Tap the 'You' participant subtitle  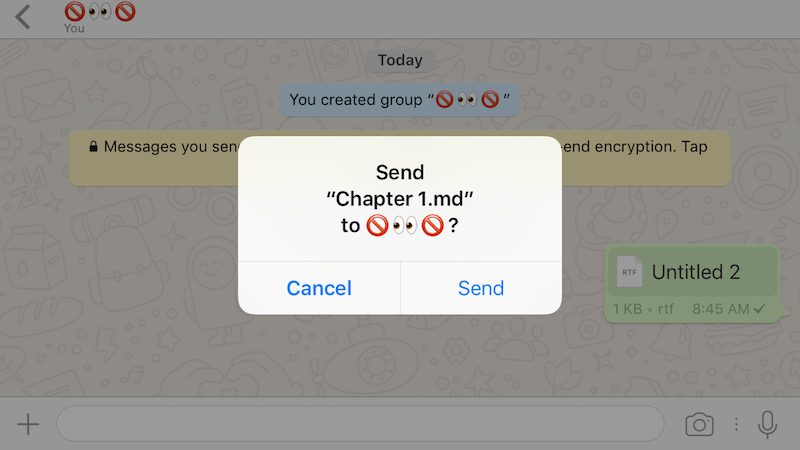74,29
